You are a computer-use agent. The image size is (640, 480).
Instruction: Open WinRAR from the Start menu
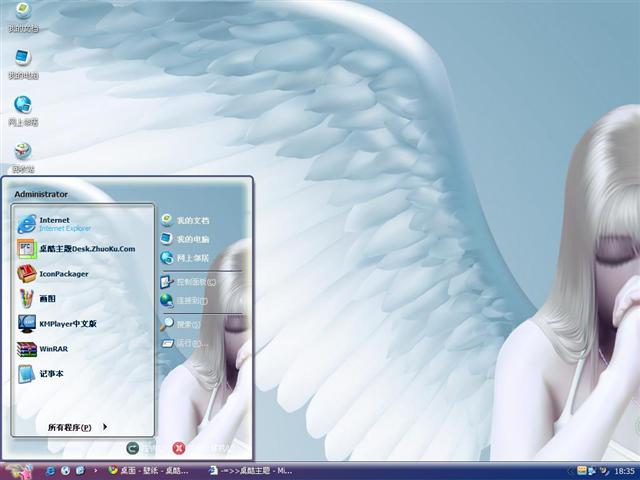[52, 349]
